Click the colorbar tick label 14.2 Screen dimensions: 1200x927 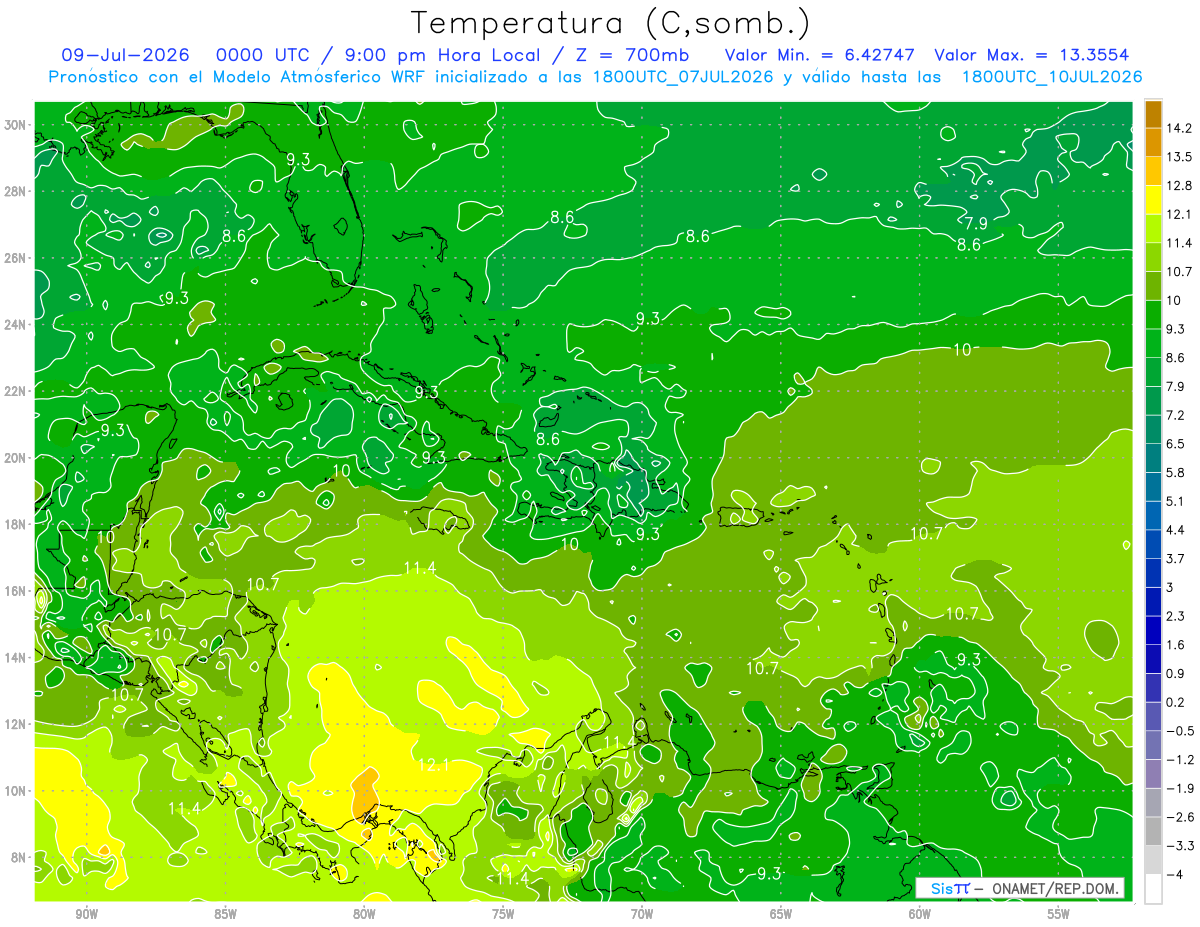pos(1179,128)
